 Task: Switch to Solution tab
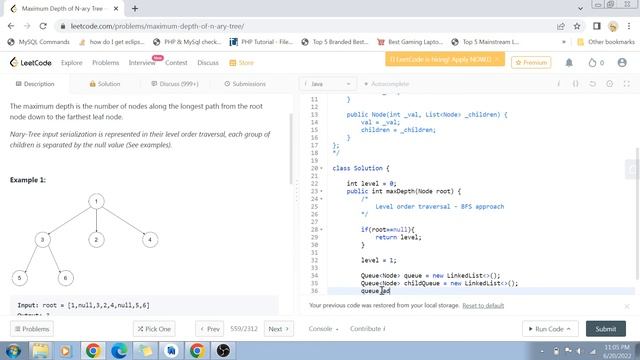click(105, 84)
